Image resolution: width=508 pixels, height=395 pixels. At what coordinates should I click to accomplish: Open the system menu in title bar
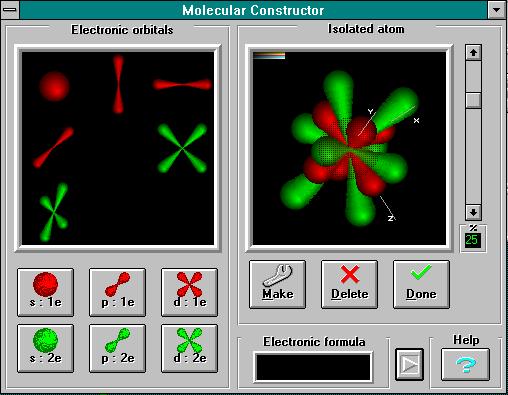tap(10, 9)
